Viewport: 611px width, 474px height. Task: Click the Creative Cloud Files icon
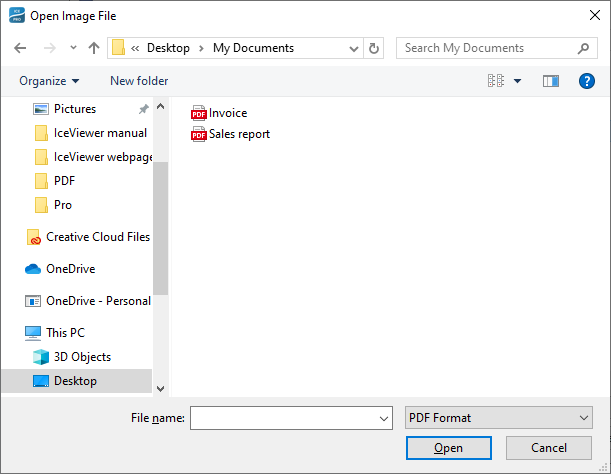[x=35, y=237]
